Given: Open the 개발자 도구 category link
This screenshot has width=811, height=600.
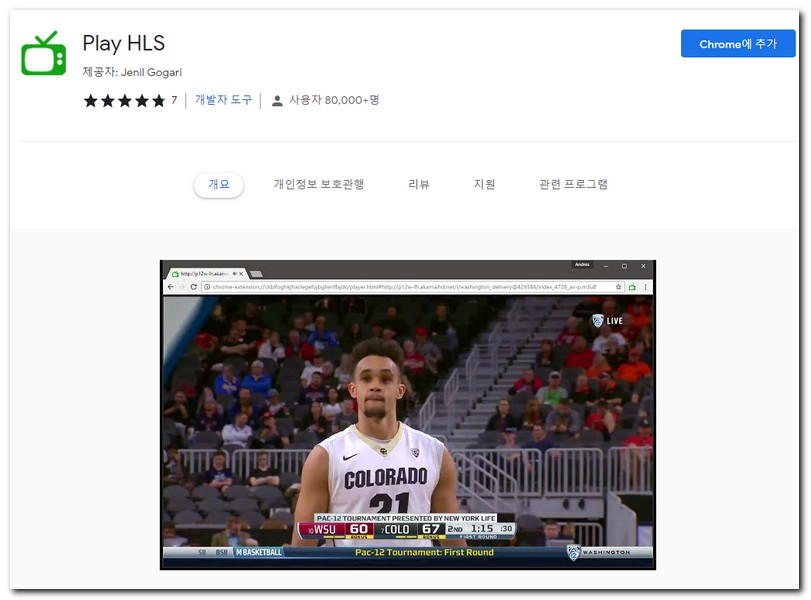Looking at the screenshot, I should pos(223,101).
